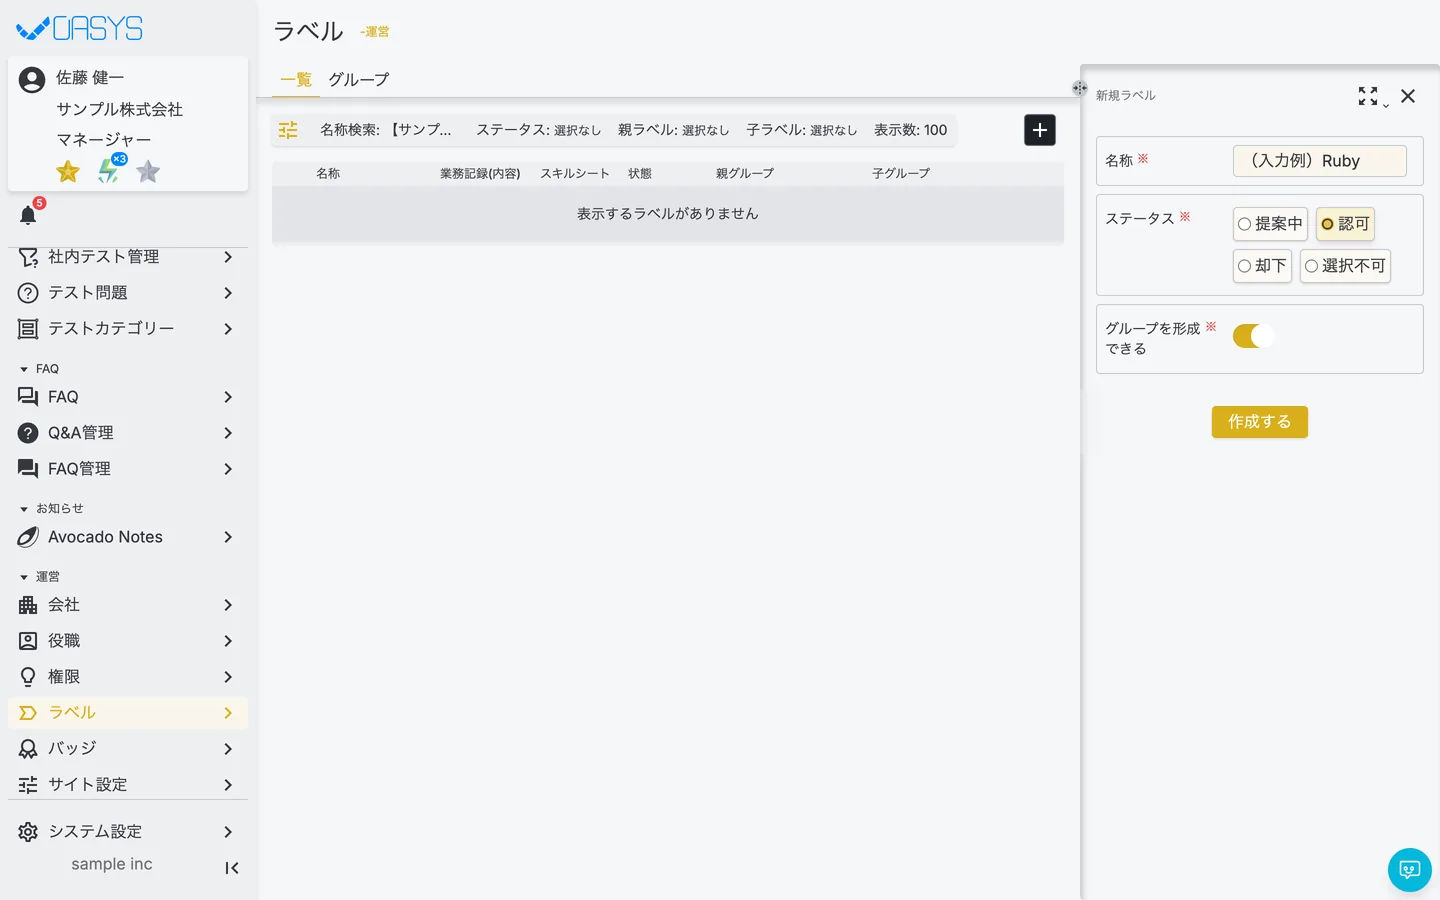The width and height of the screenshot is (1440, 900).
Task: Open the 役職 menu item
Action: pyautogui.click(x=128, y=641)
